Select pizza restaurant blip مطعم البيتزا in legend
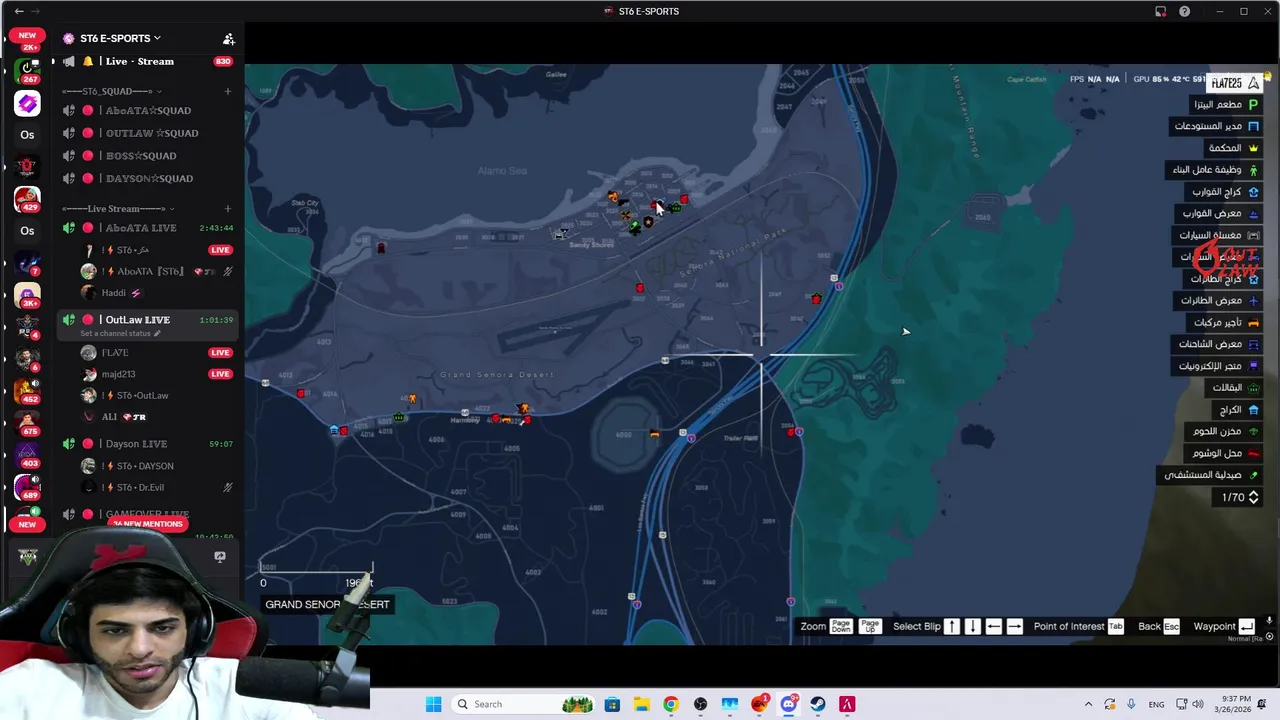This screenshot has height=720, width=1280. click(1225, 105)
